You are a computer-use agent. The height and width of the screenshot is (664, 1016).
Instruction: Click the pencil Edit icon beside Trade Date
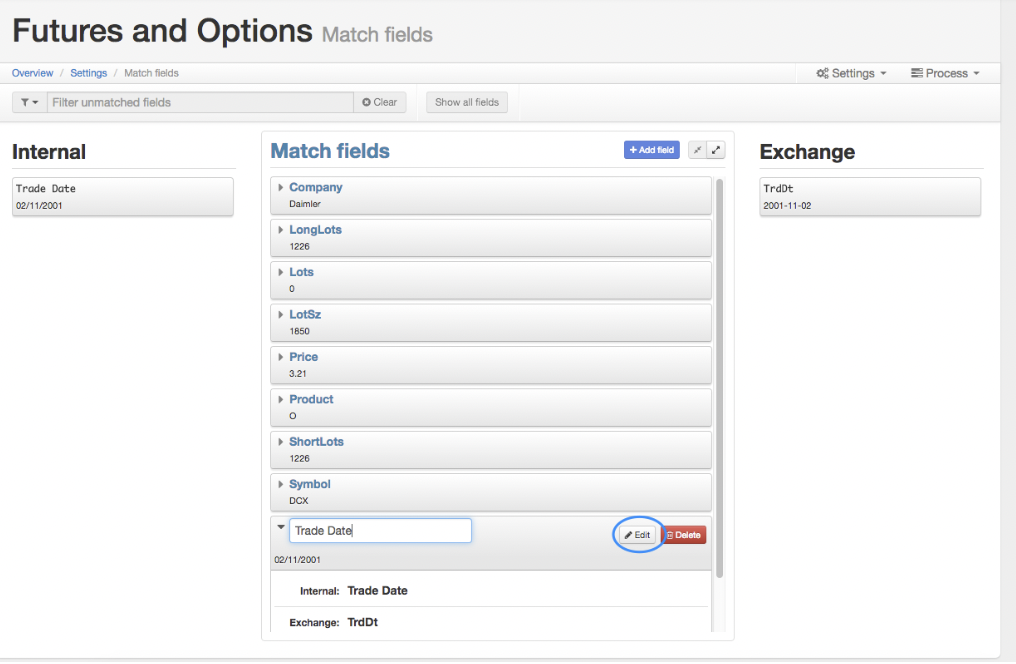click(x=627, y=534)
